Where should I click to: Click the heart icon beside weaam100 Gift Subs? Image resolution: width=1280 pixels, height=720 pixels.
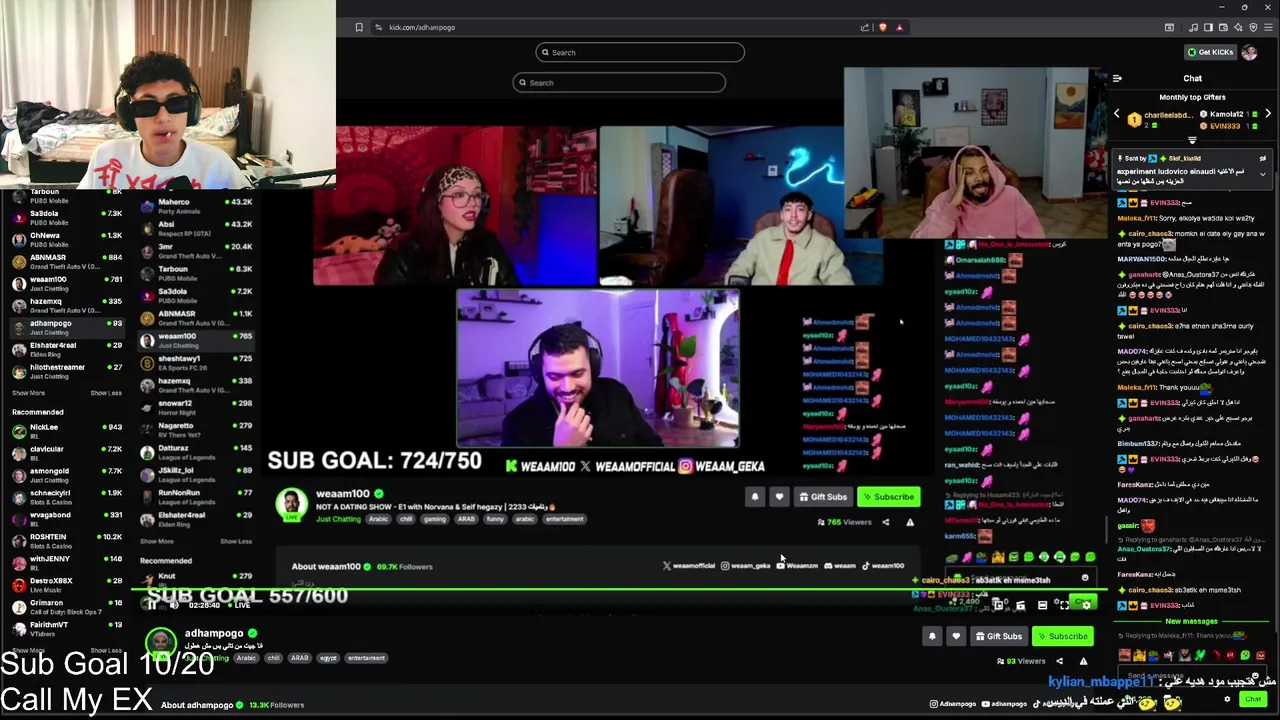tap(779, 497)
